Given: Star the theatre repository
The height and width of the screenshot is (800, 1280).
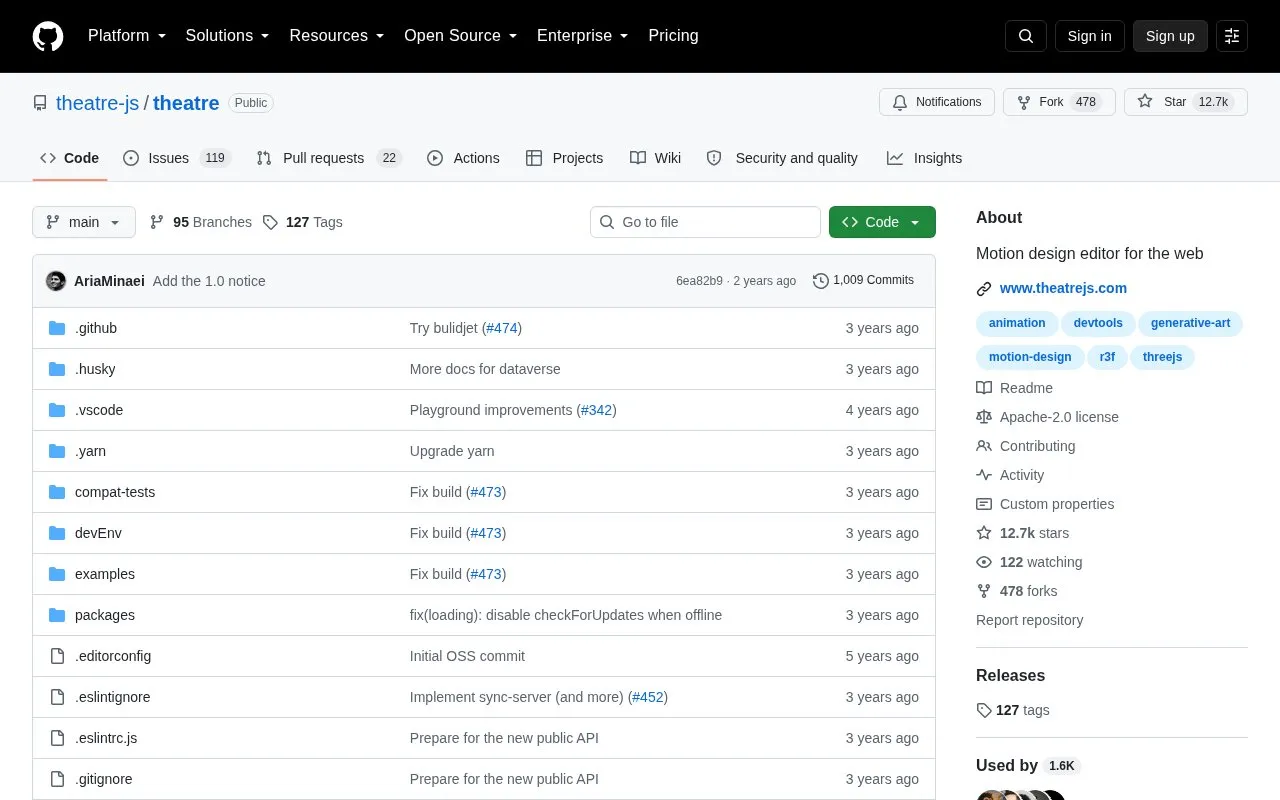Looking at the screenshot, I should 1186,102.
